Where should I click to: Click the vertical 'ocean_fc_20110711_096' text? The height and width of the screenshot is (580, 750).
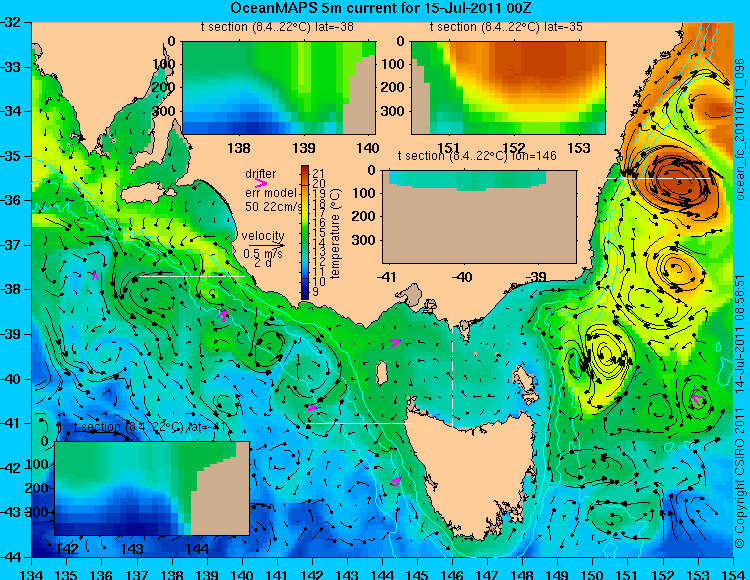click(740, 129)
